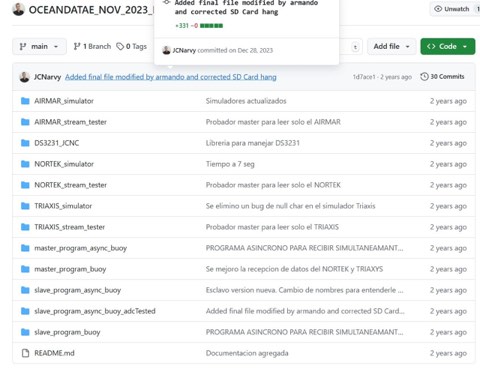Click the tag icon beside 0 Tags
Screen dimensions: 480x369
pos(120,46)
